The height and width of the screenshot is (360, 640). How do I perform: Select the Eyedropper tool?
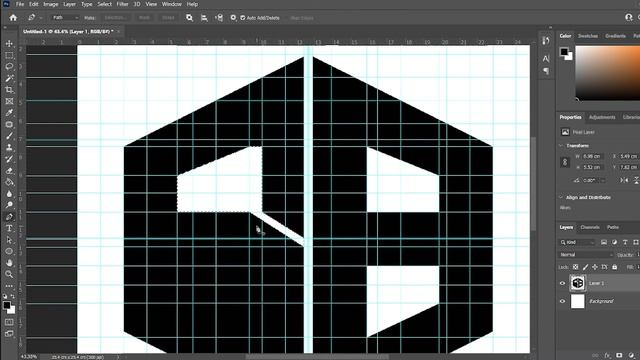[x=9, y=113]
